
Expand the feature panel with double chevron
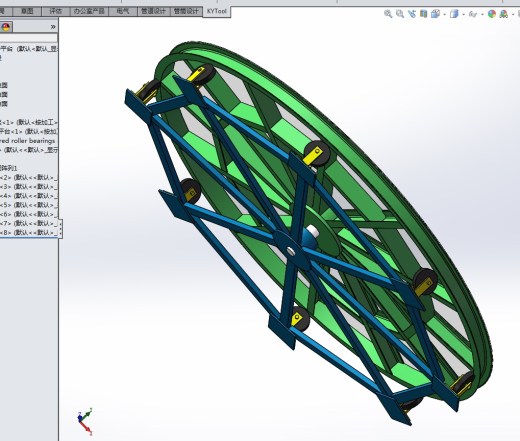(x=53, y=27)
